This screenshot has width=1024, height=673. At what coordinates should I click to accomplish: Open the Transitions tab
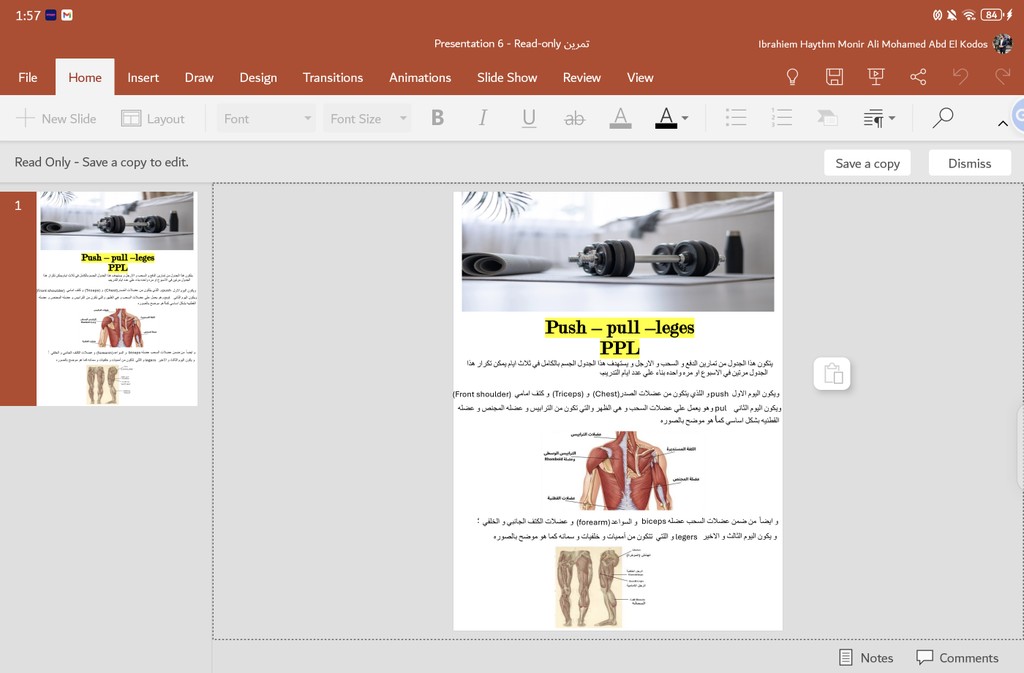pyautogui.click(x=332, y=77)
